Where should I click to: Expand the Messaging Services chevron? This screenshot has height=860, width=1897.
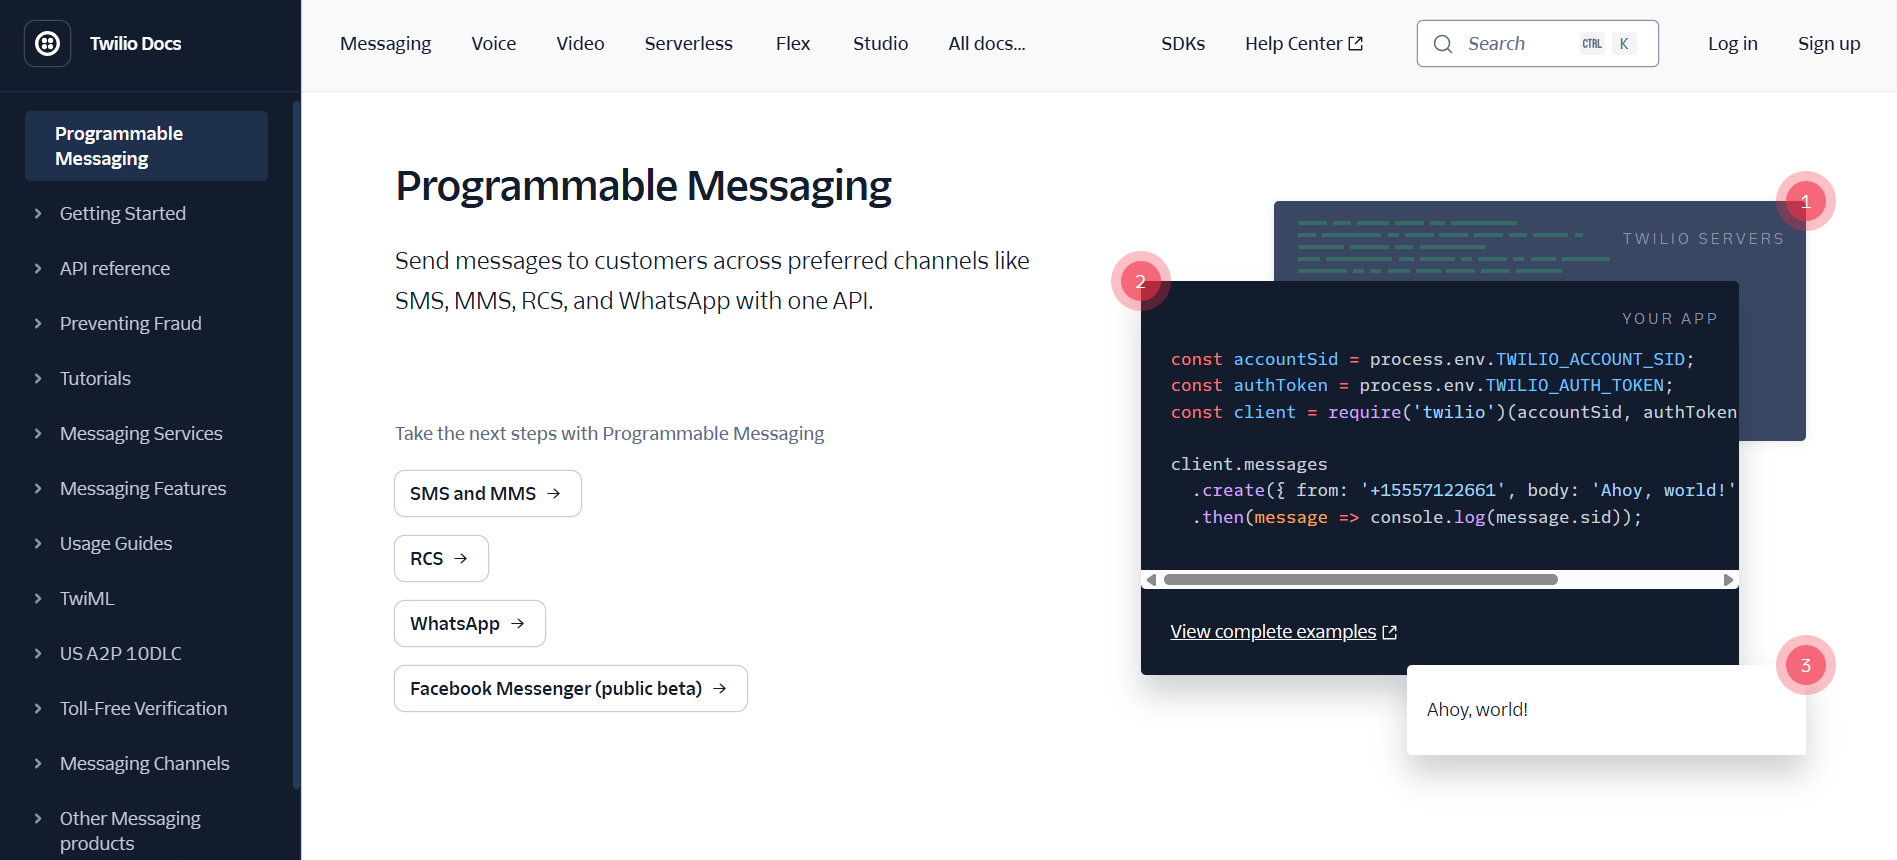tap(38, 433)
